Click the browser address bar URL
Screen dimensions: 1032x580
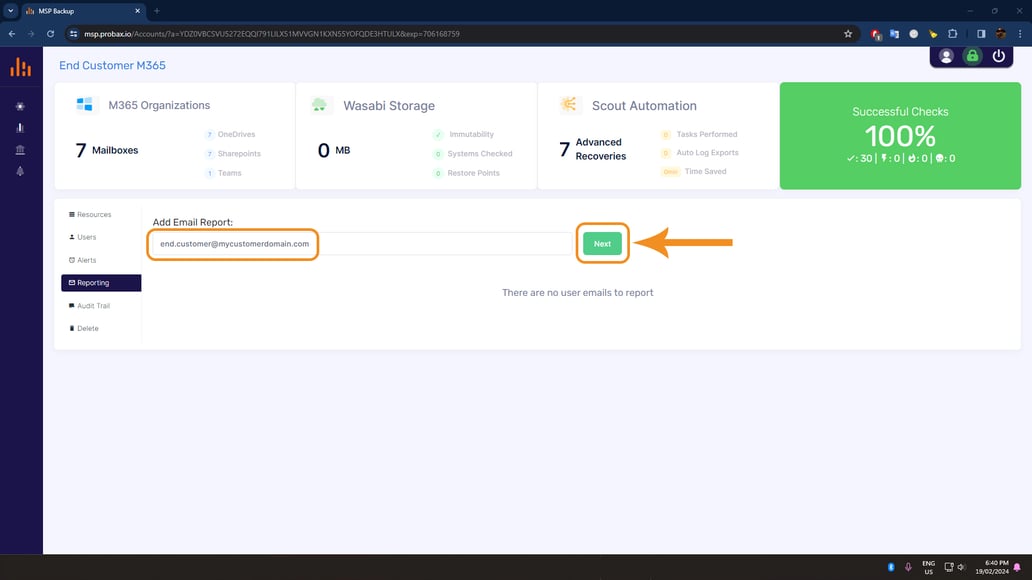[272, 34]
